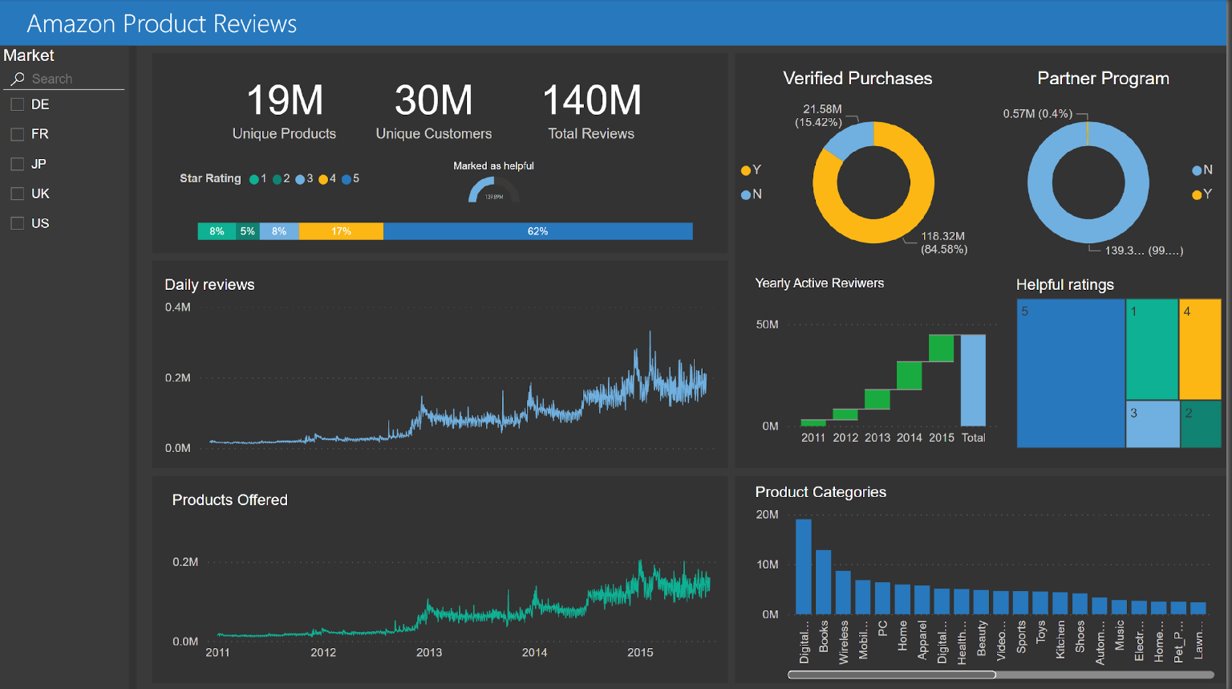Select tile 5 in the Helpful ratings treemap

point(1071,374)
